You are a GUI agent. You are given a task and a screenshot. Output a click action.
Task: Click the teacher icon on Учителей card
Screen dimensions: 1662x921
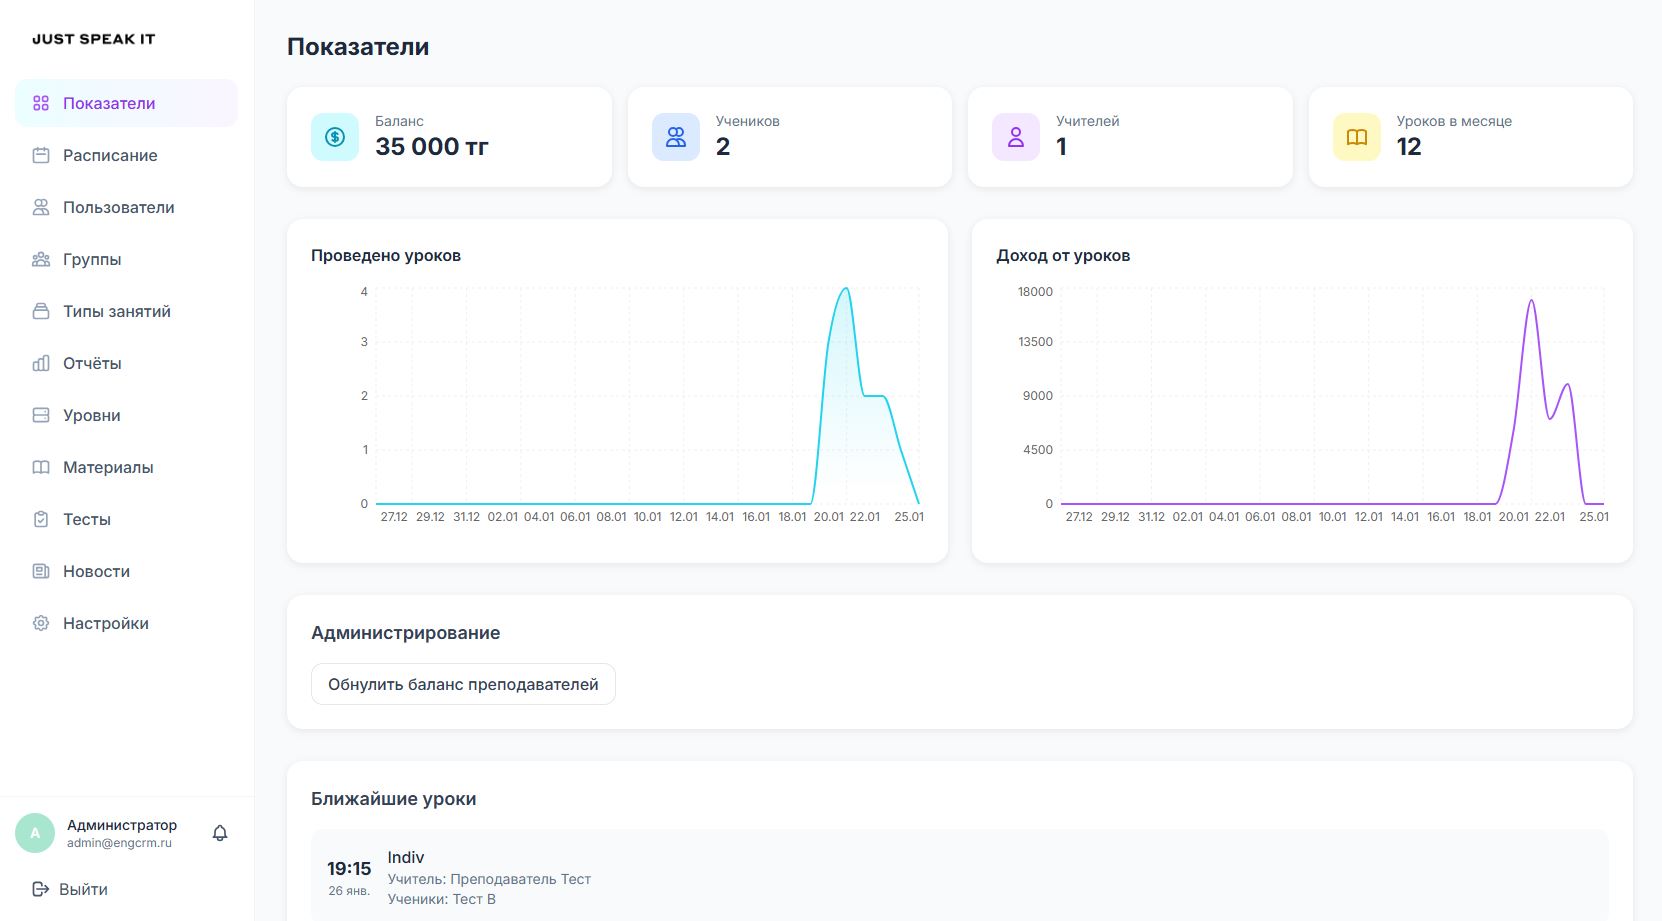pos(1015,136)
